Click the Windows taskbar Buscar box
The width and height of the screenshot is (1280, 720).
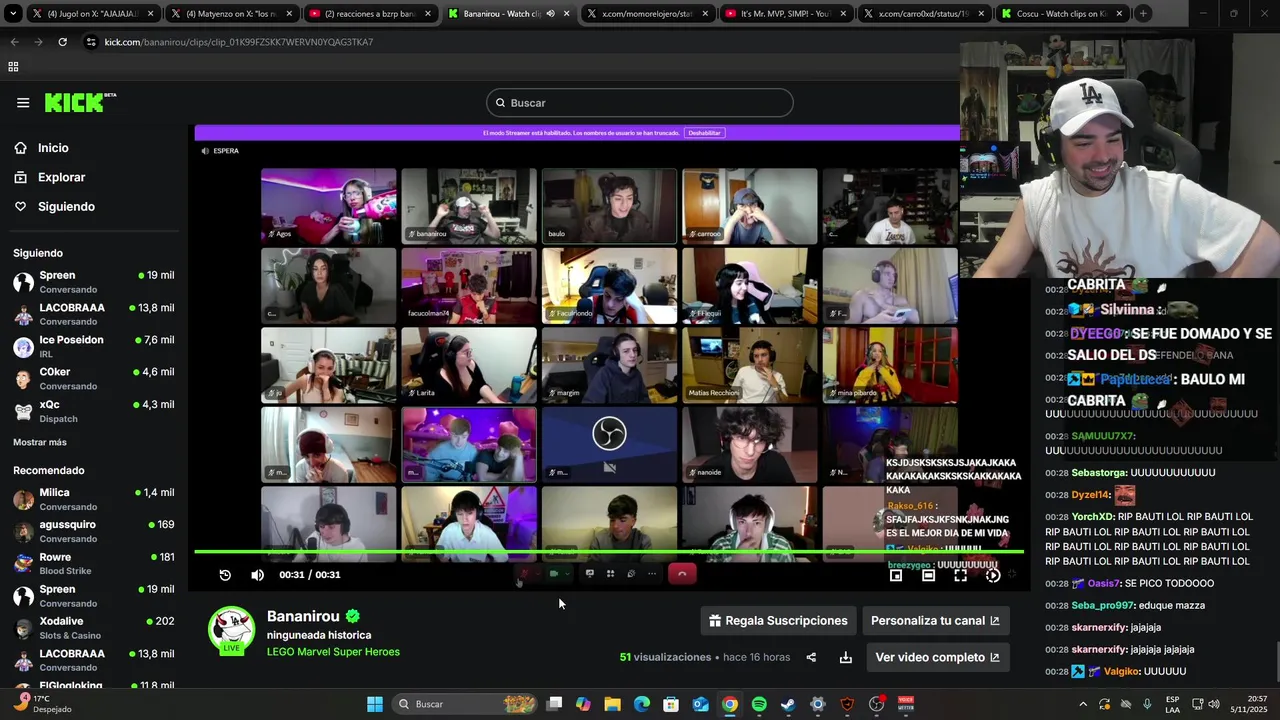coord(464,704)
